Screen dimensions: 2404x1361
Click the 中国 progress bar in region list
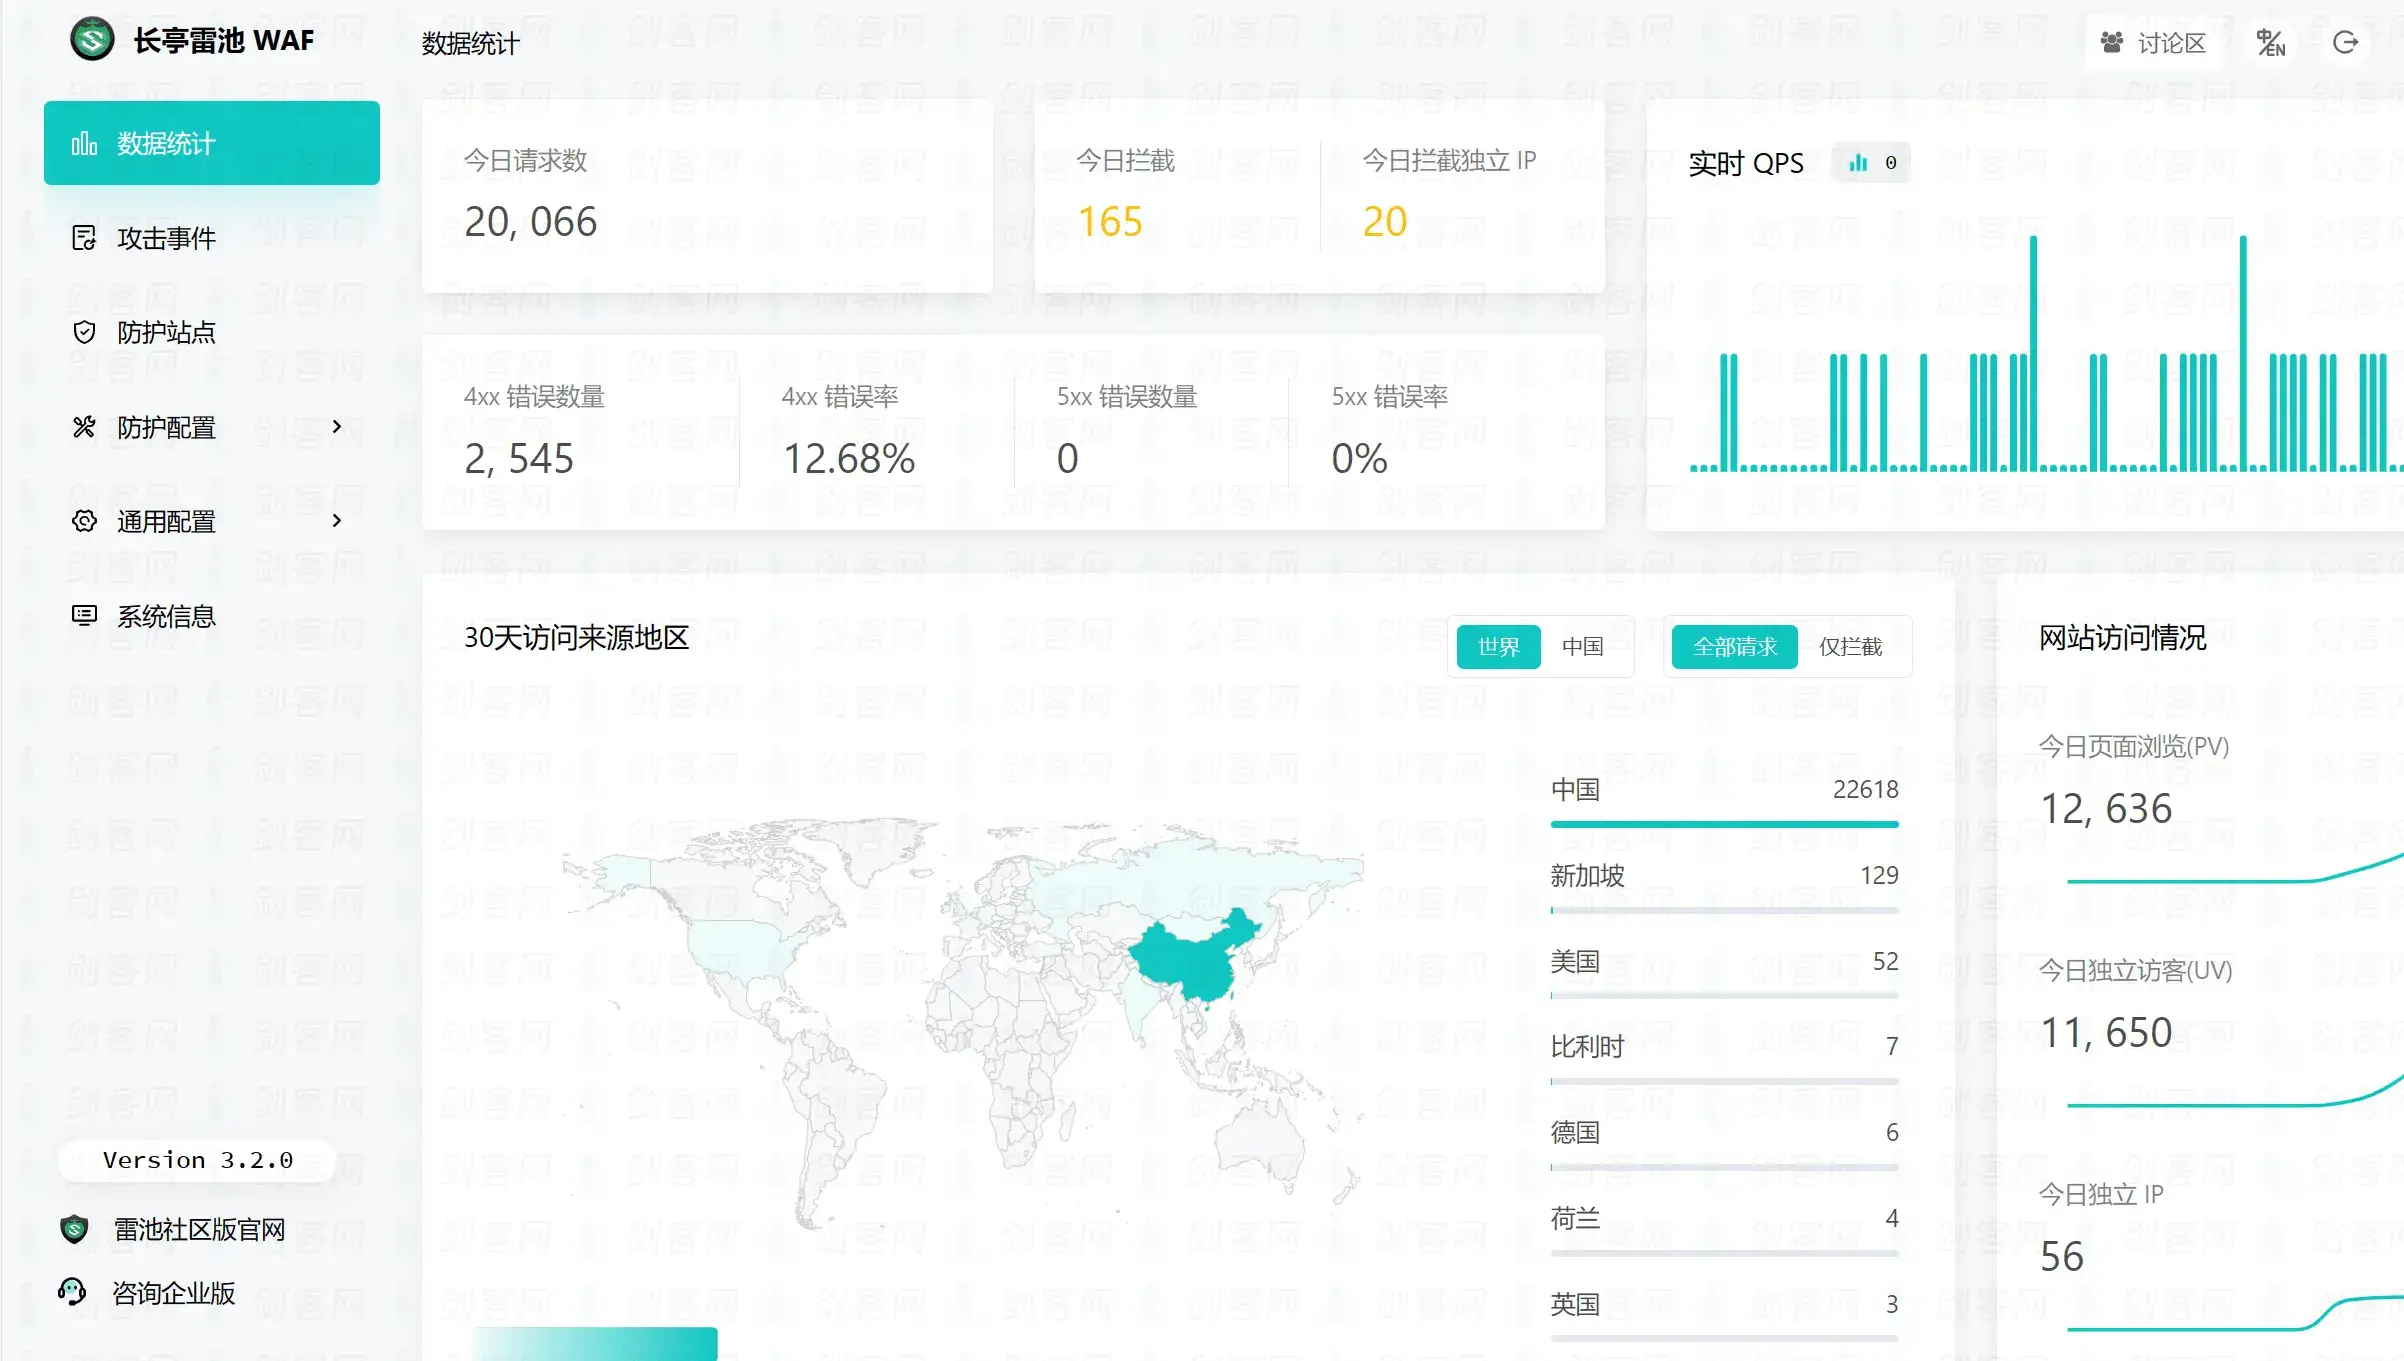click(1724, 824)
